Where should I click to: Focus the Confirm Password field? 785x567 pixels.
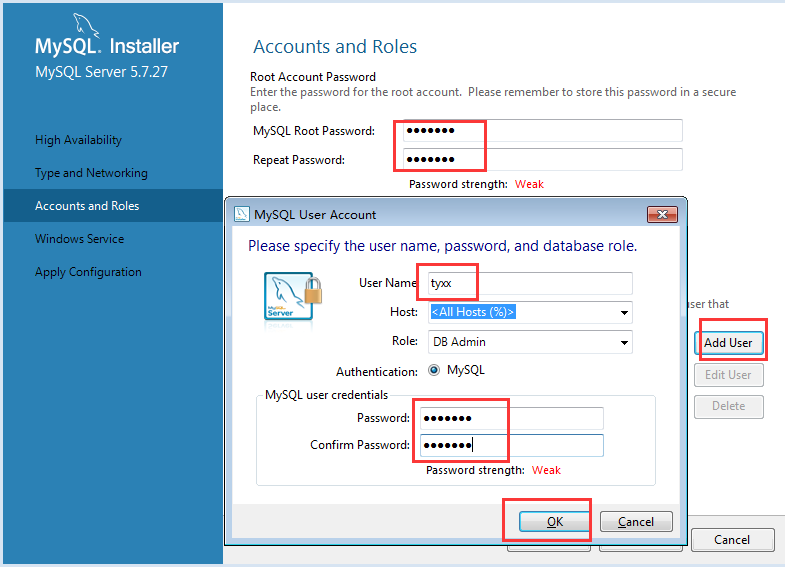[x=512, y=445]
